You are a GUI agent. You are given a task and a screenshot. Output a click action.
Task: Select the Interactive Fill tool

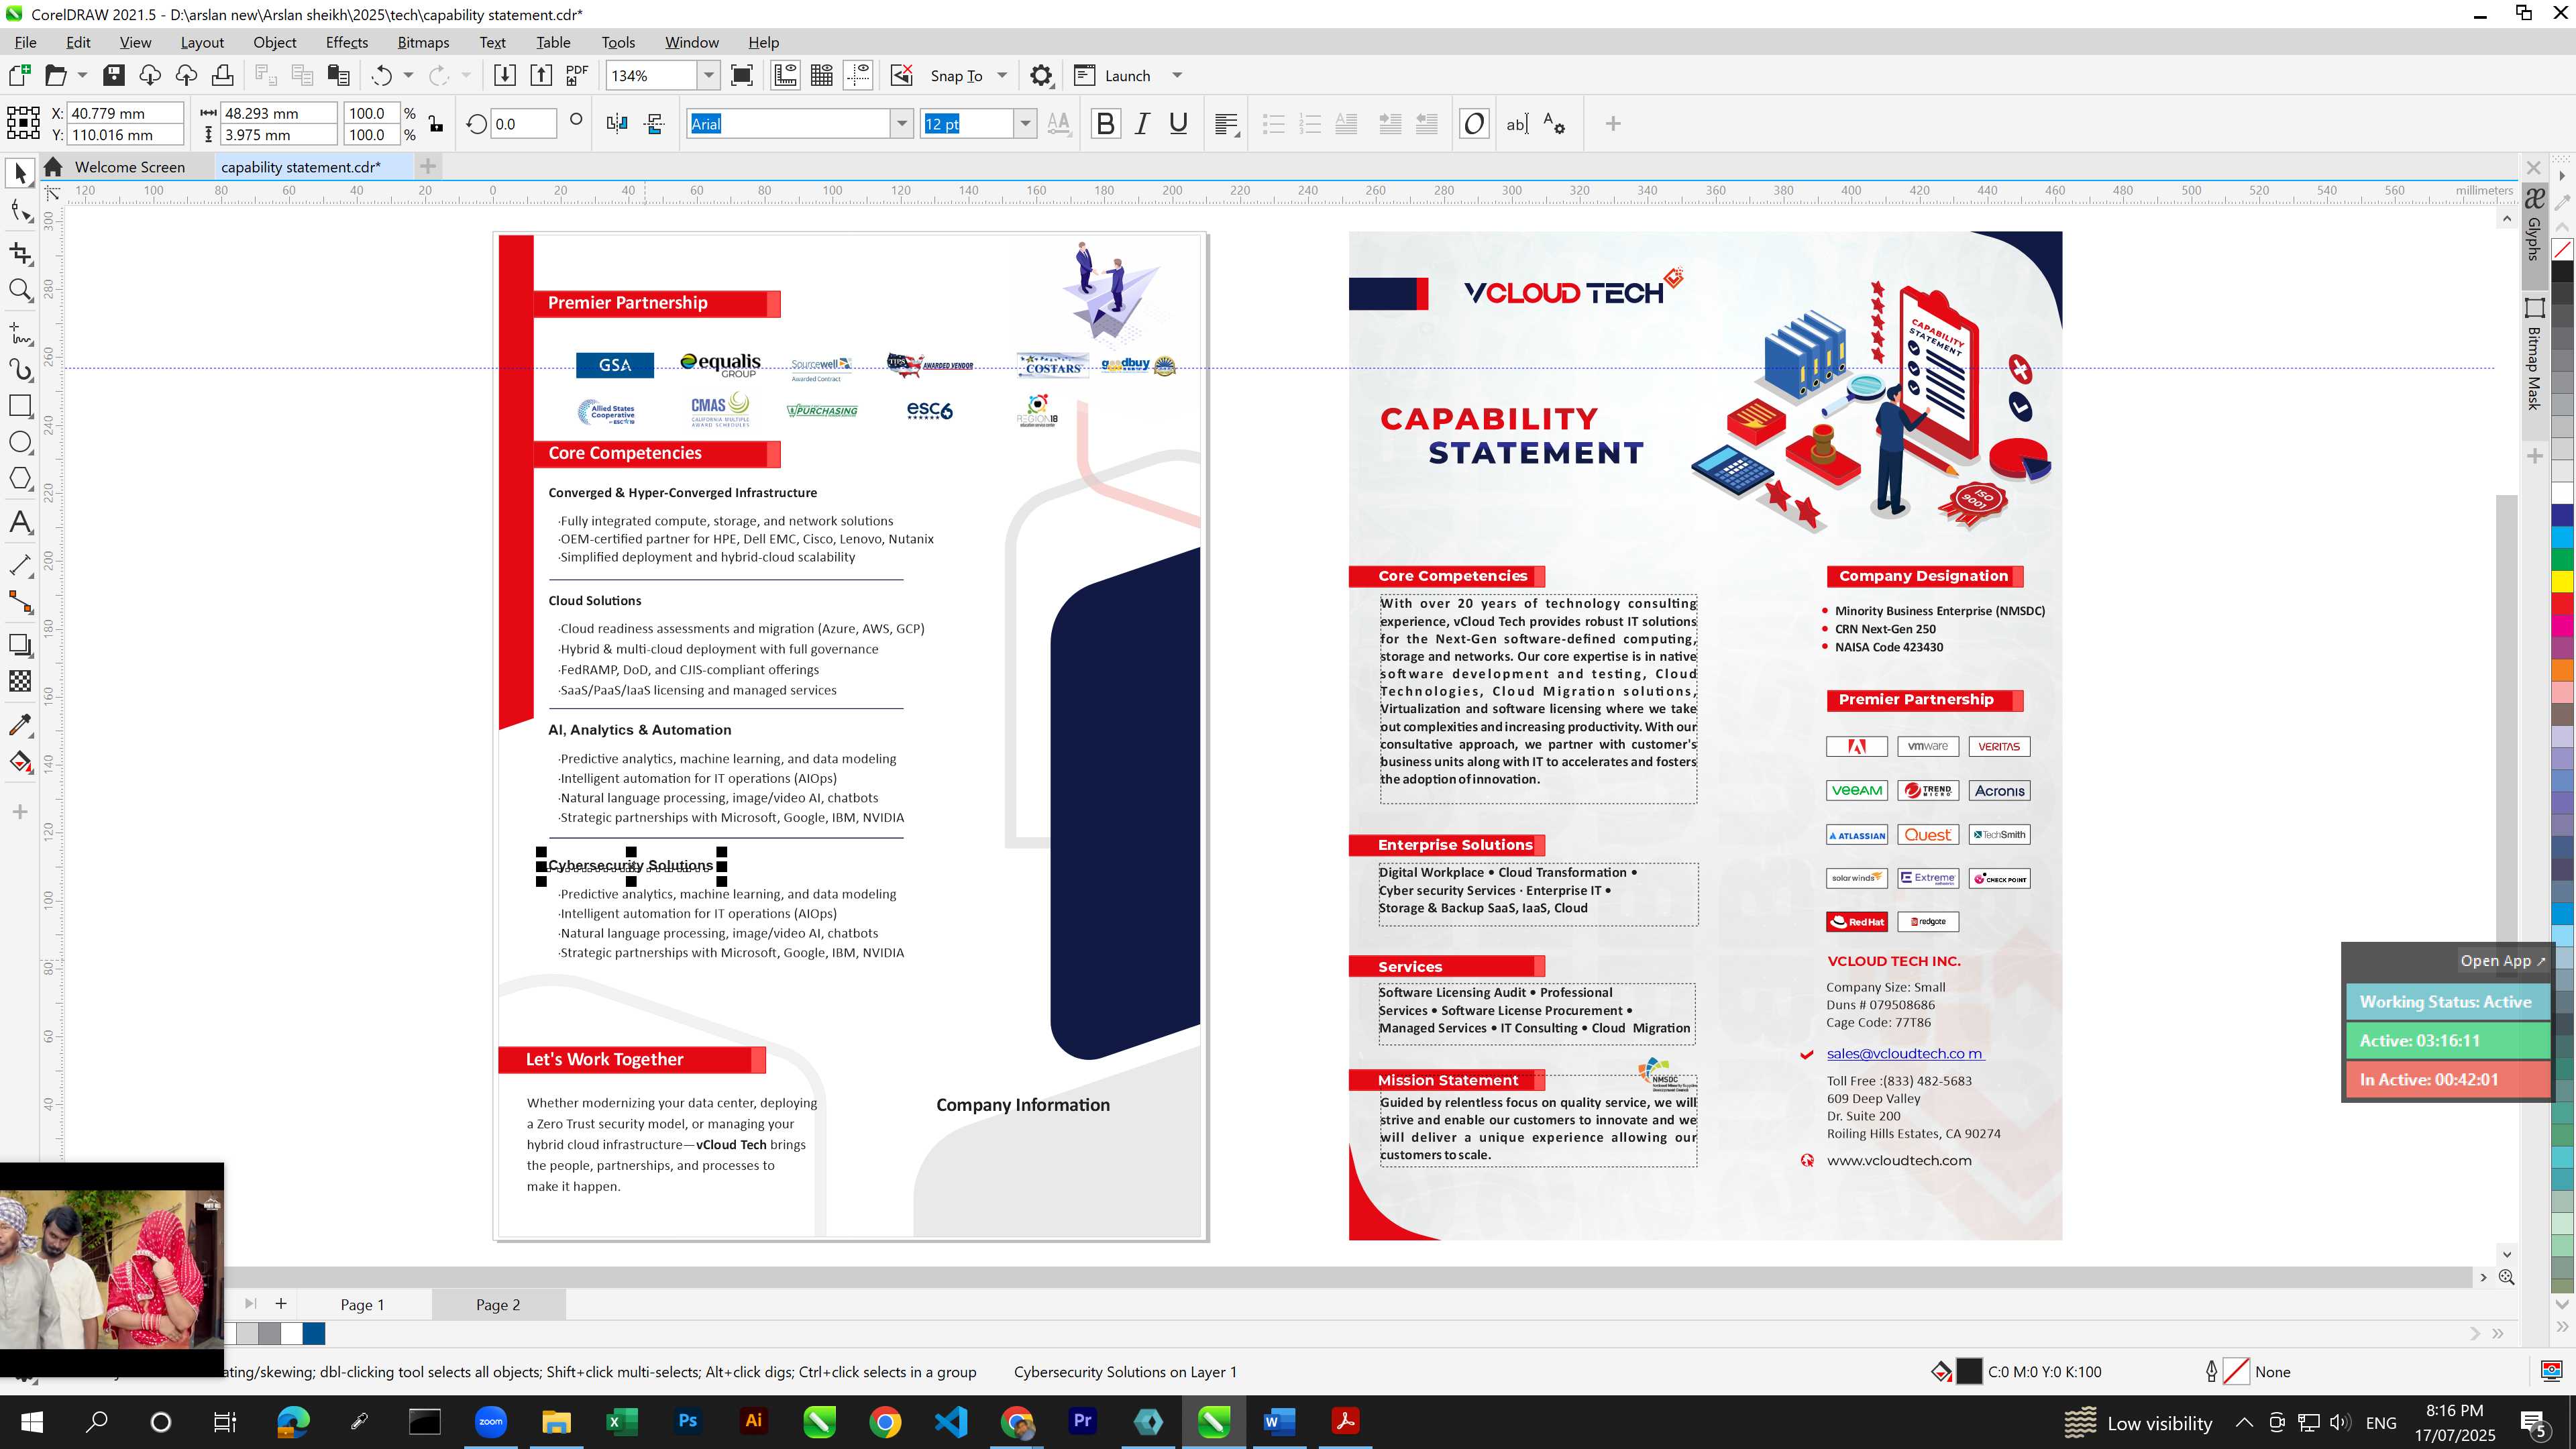point(20,762)
